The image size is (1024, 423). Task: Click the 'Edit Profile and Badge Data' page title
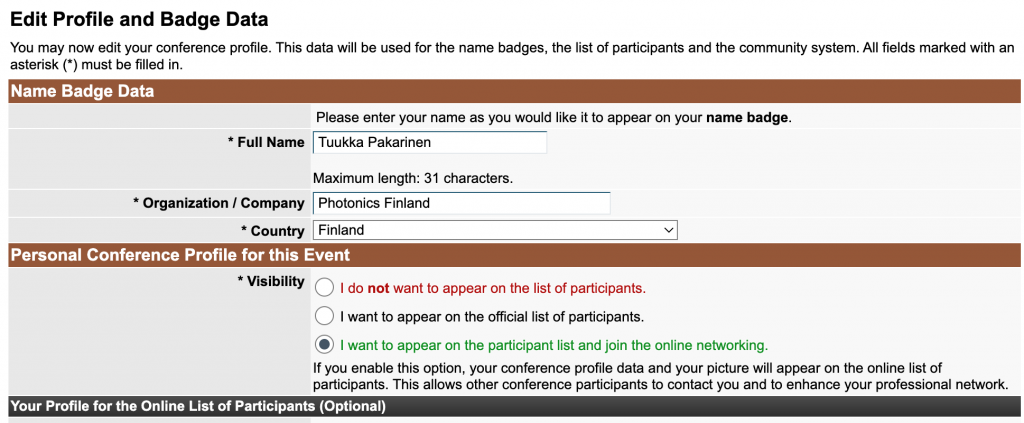(139, 18)
